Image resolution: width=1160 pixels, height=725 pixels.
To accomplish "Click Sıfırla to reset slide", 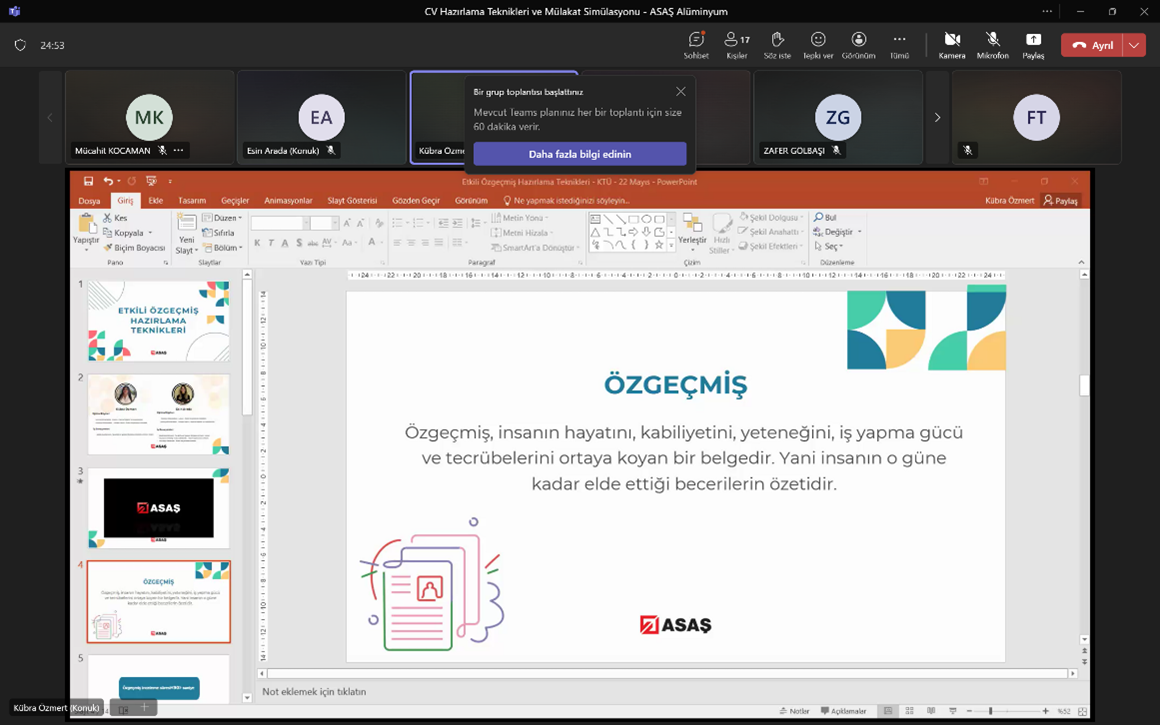I will pyautogui.click(x=219, y=233).
